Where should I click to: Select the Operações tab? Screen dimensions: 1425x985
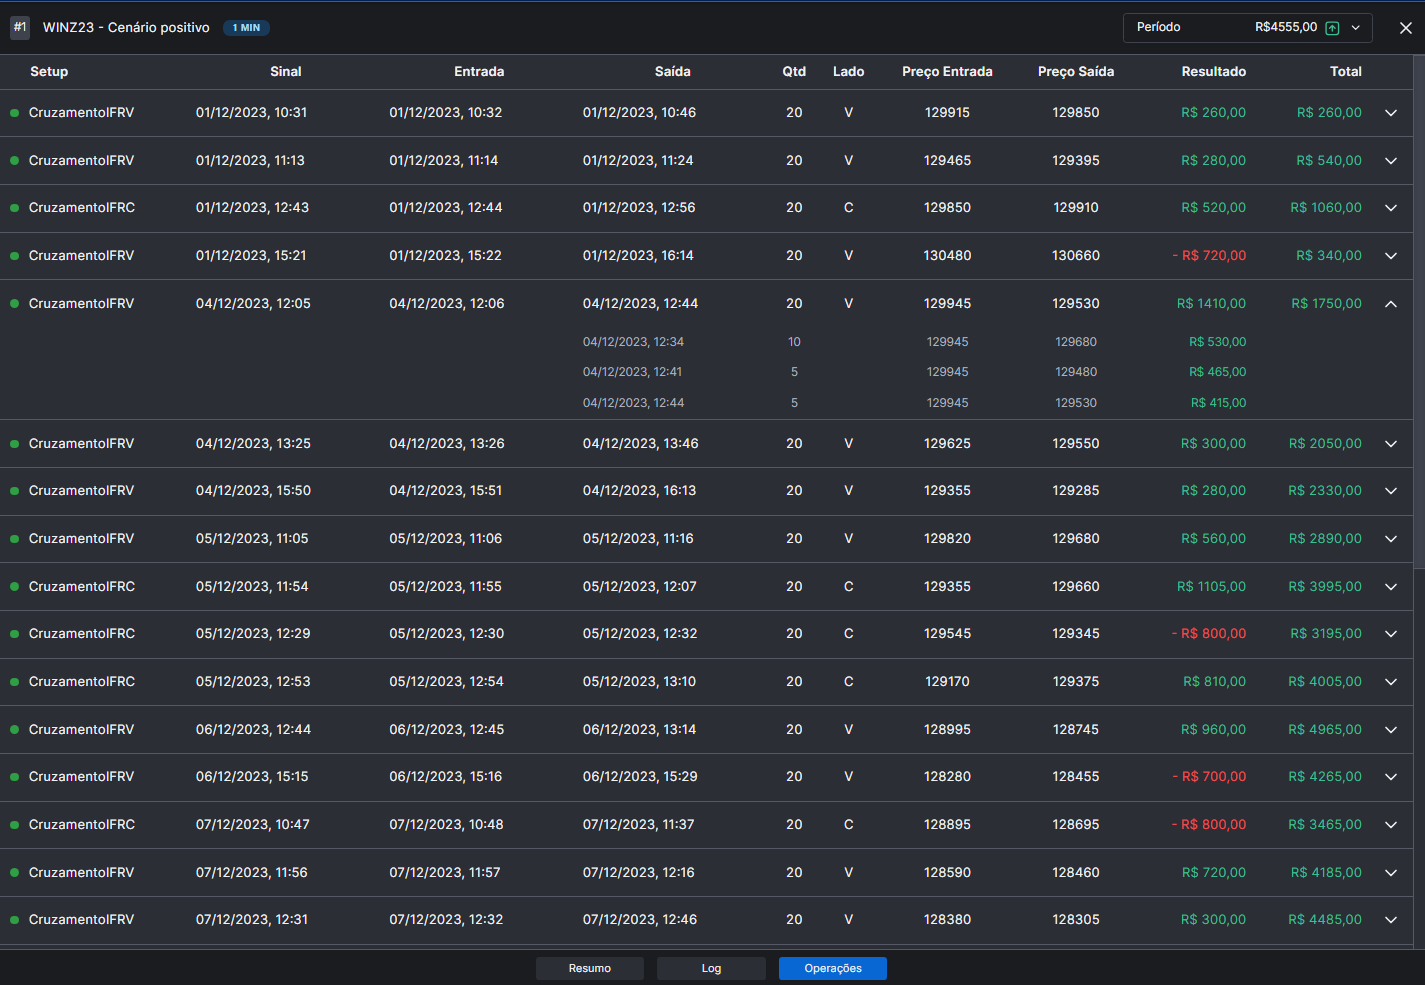pyautogui.click(x=832, y=968)
